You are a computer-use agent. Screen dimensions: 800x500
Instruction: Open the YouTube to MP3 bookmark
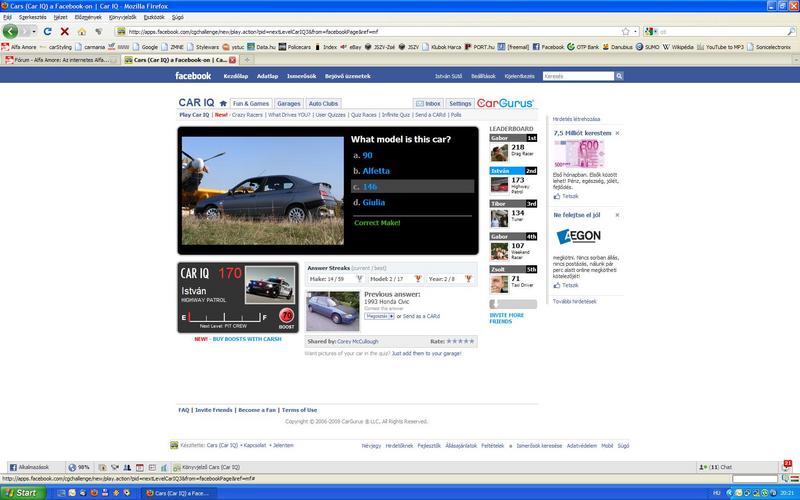pos(720,47)
